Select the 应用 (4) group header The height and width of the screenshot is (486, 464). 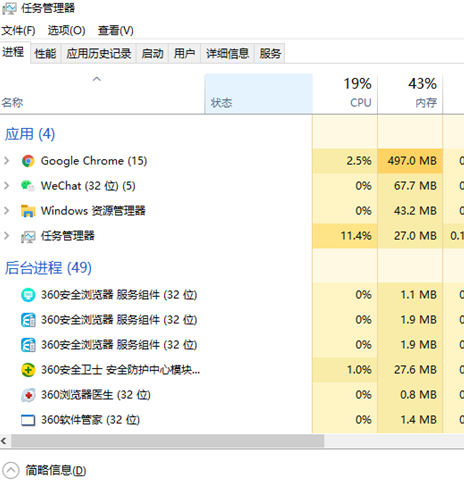click(x=30, y=134)
